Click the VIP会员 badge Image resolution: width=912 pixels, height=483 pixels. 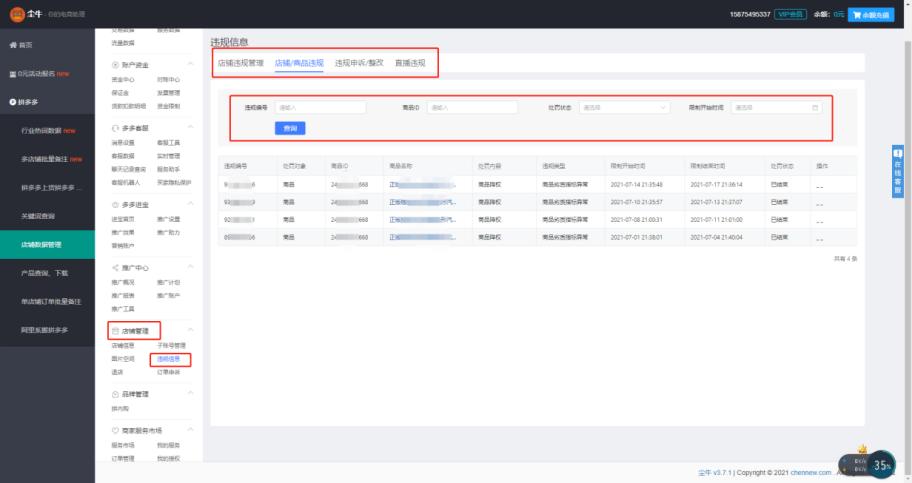coord(790,15)
